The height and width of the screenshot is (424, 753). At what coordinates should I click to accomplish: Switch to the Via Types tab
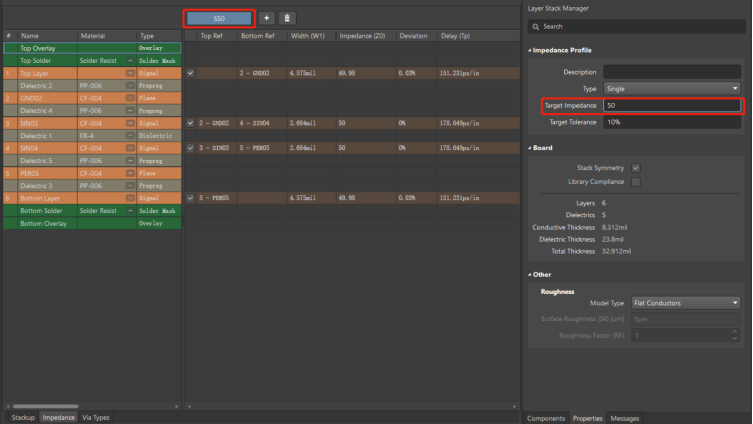click(x=96, y=417)
